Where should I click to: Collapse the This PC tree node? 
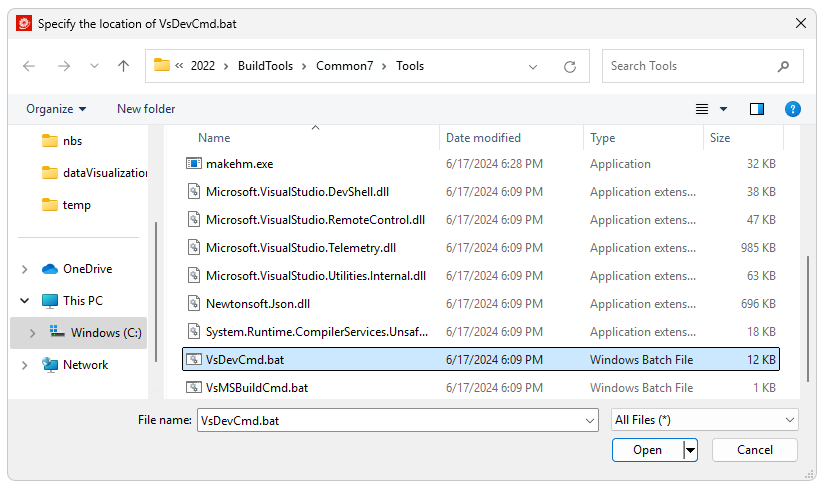(x=25, y=301)
